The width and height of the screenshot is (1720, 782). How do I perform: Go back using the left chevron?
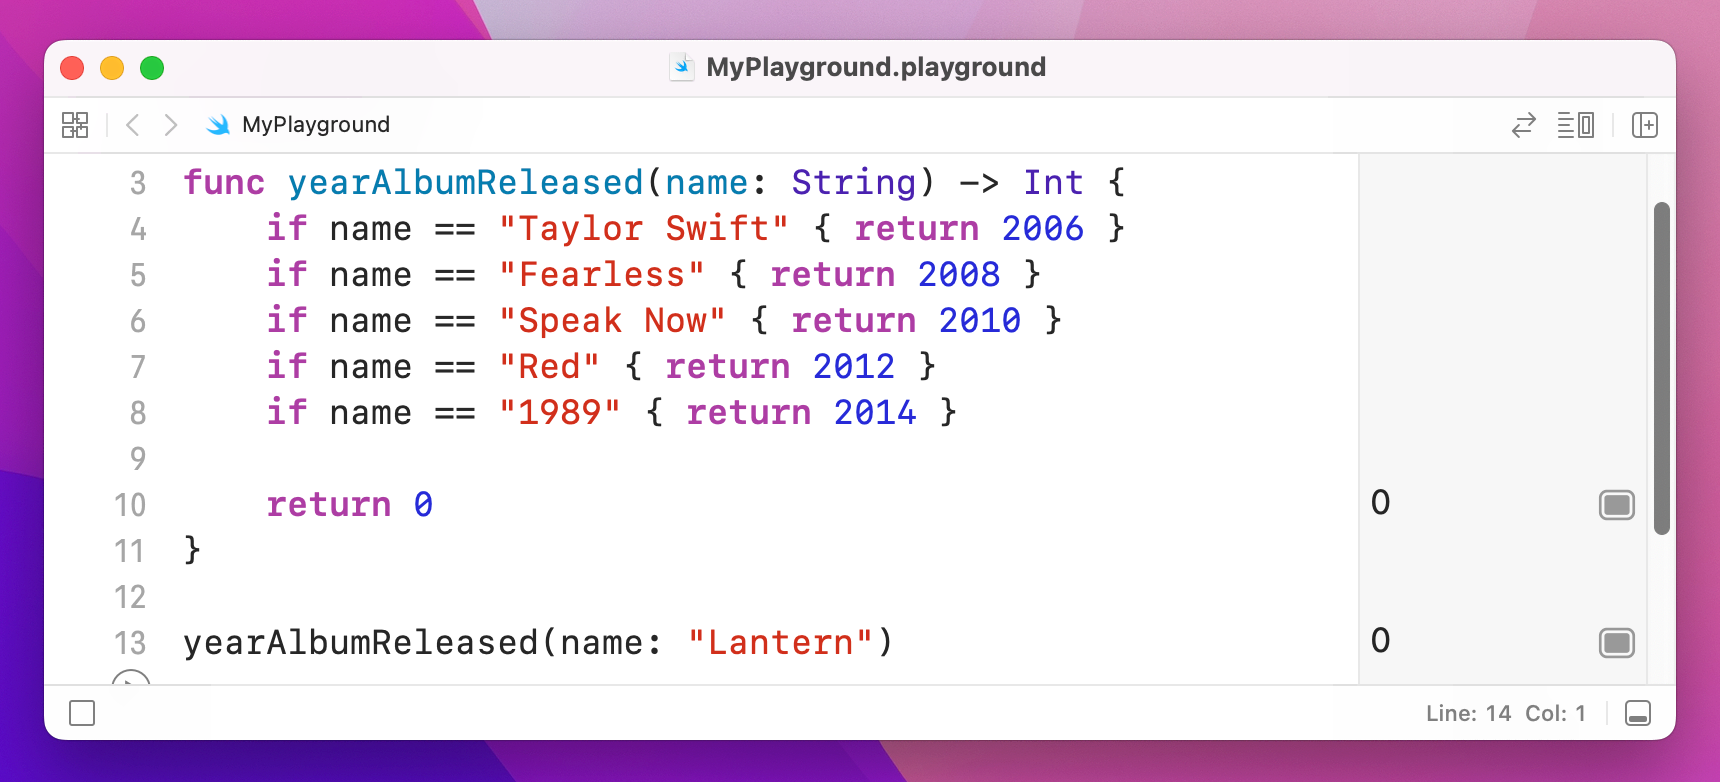[133, 125]
